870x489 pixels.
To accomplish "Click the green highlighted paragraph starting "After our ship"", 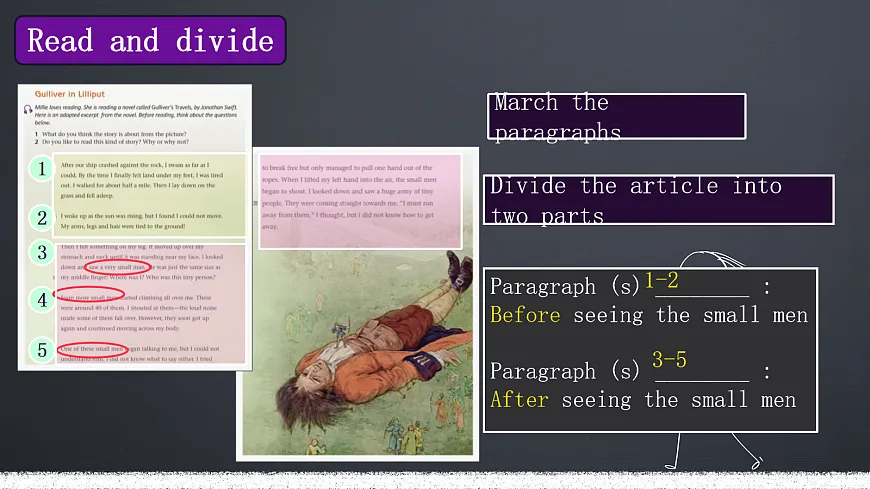I will point(148,178).
